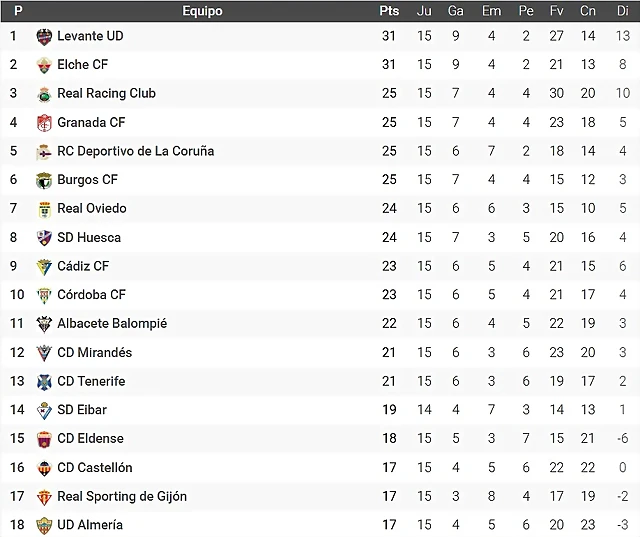Open the Real Oviedo team name
This screenshot has height=537, width=640.
click(92, 209)
